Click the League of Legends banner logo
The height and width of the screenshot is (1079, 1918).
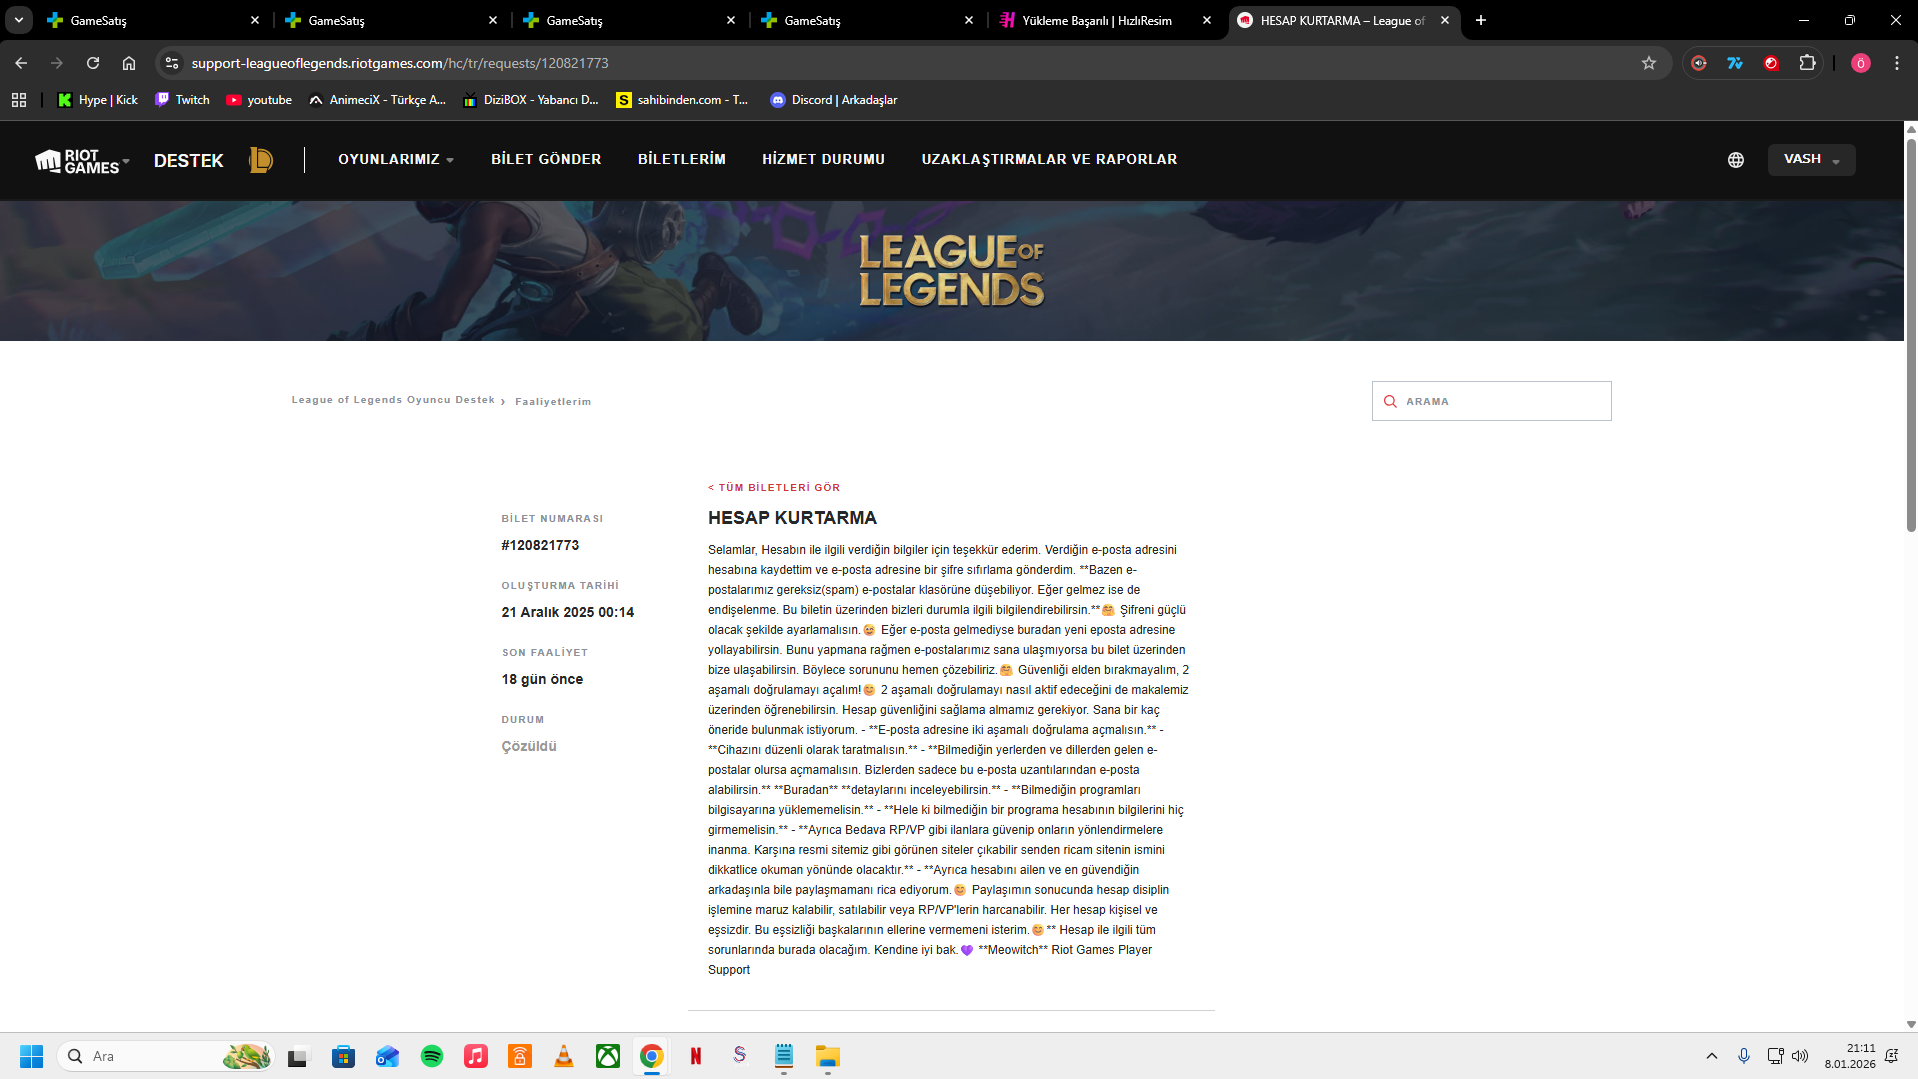pos(951,270)
